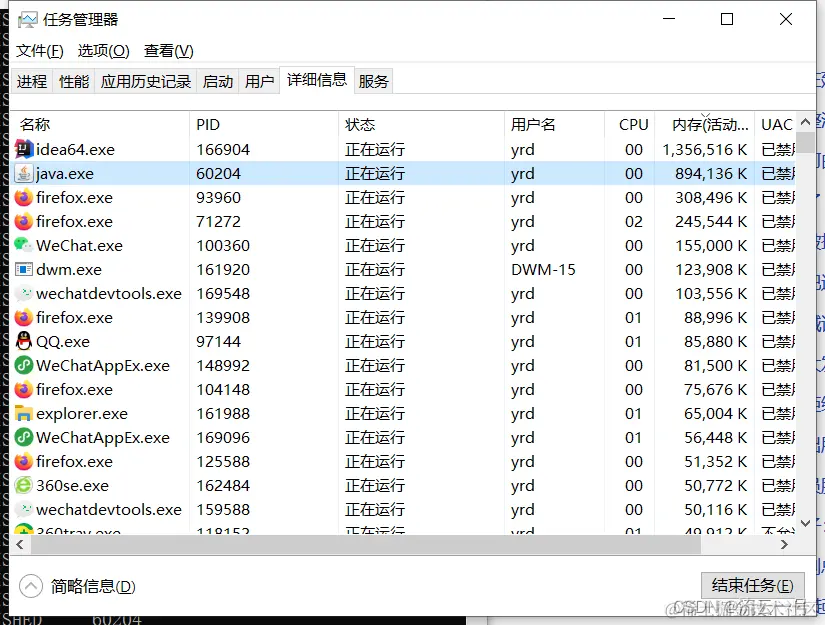Click the vertical scrollbar down arrow
This screenshot has height=625, width=825.
click(x=804, y=523)
